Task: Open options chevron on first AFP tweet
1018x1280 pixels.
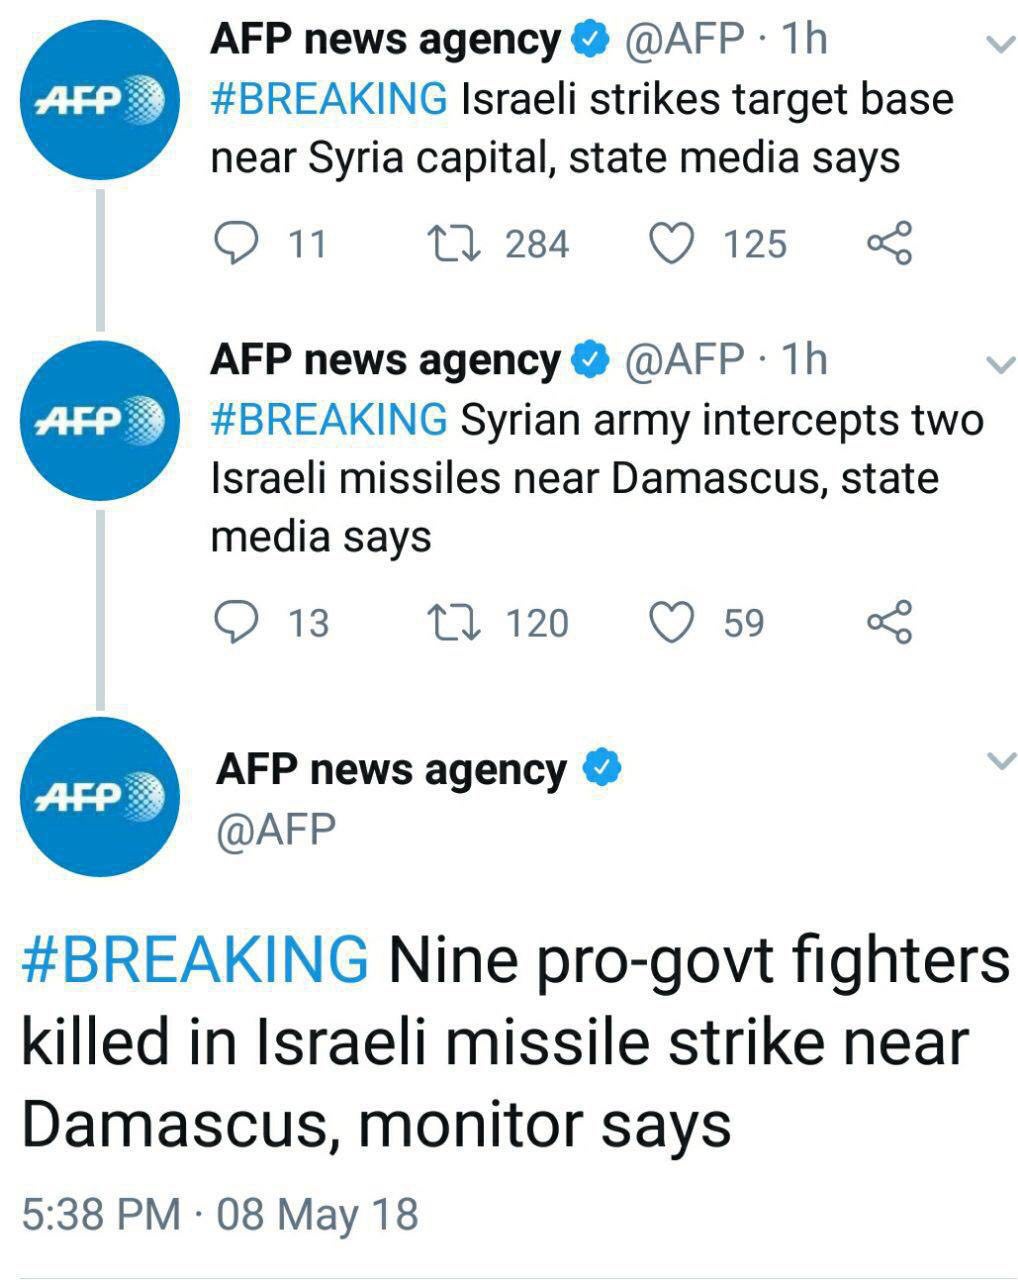Action: (999, 43)
